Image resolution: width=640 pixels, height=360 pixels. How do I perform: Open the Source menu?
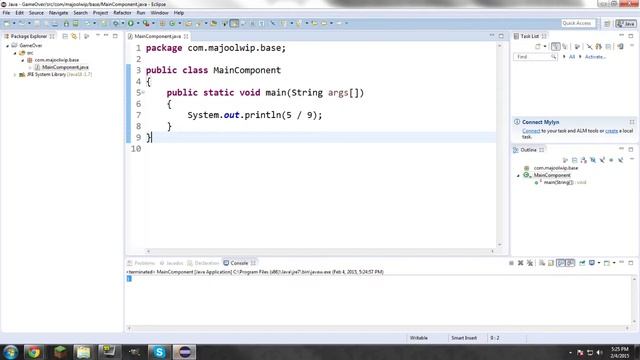pos(36,13)
